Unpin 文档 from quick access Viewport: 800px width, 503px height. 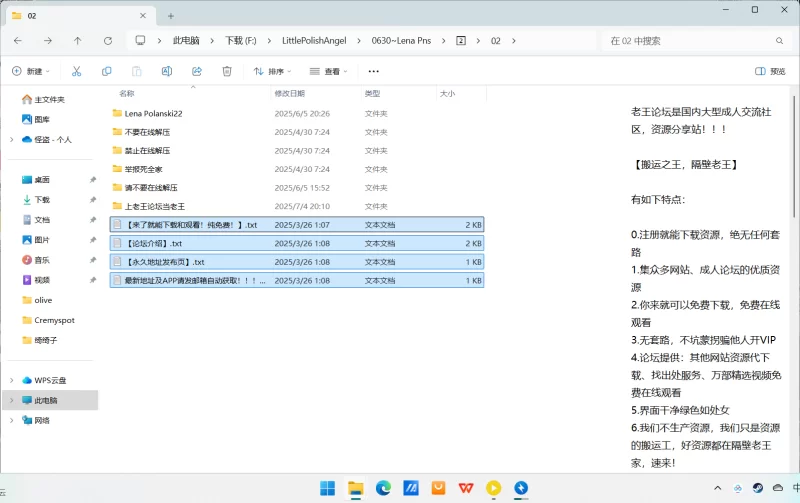pyautogui.click(x=93, y=220)
